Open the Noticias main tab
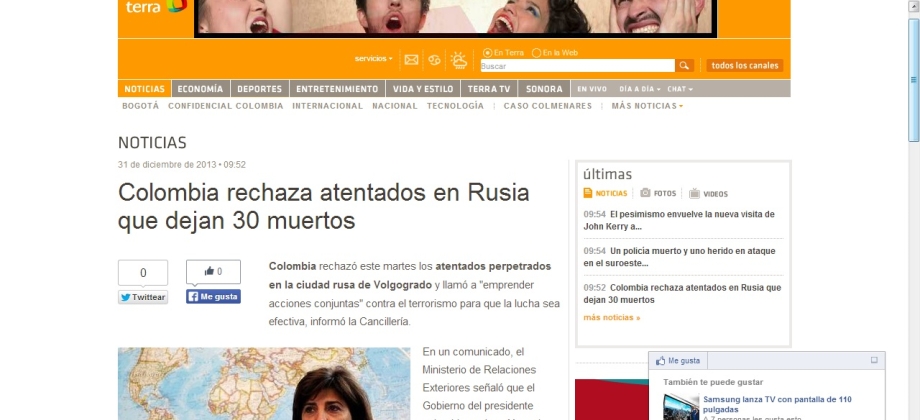Viewport: 920px width, 420px height. click(144, 89)
